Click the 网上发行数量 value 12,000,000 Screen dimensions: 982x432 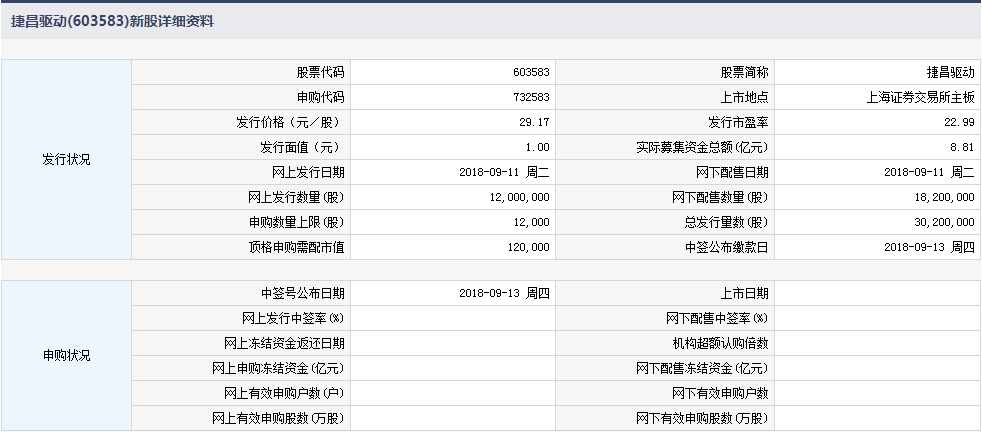point(513,198)
